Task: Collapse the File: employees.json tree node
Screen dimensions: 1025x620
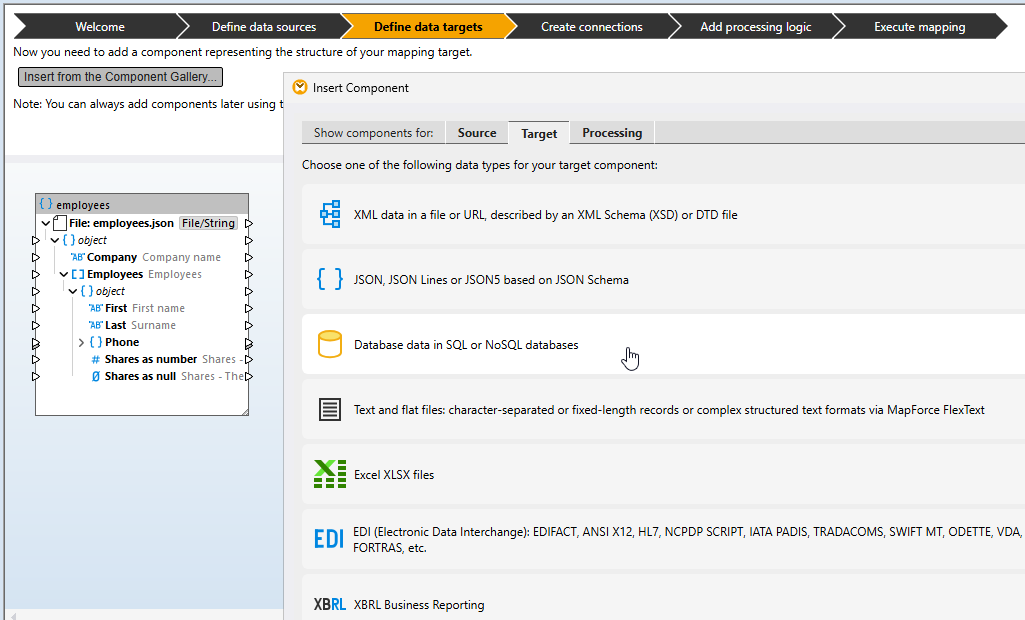Action: coord(46,223)
